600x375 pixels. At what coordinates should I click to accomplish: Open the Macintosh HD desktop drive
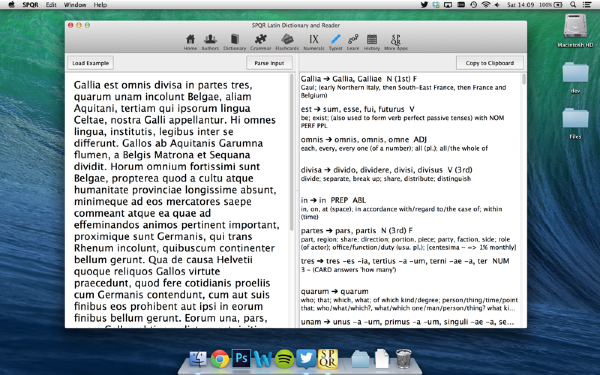575,31
